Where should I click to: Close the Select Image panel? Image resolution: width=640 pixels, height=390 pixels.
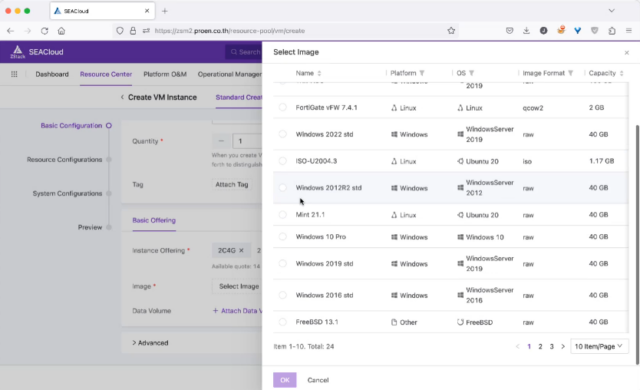pos(627,53)
